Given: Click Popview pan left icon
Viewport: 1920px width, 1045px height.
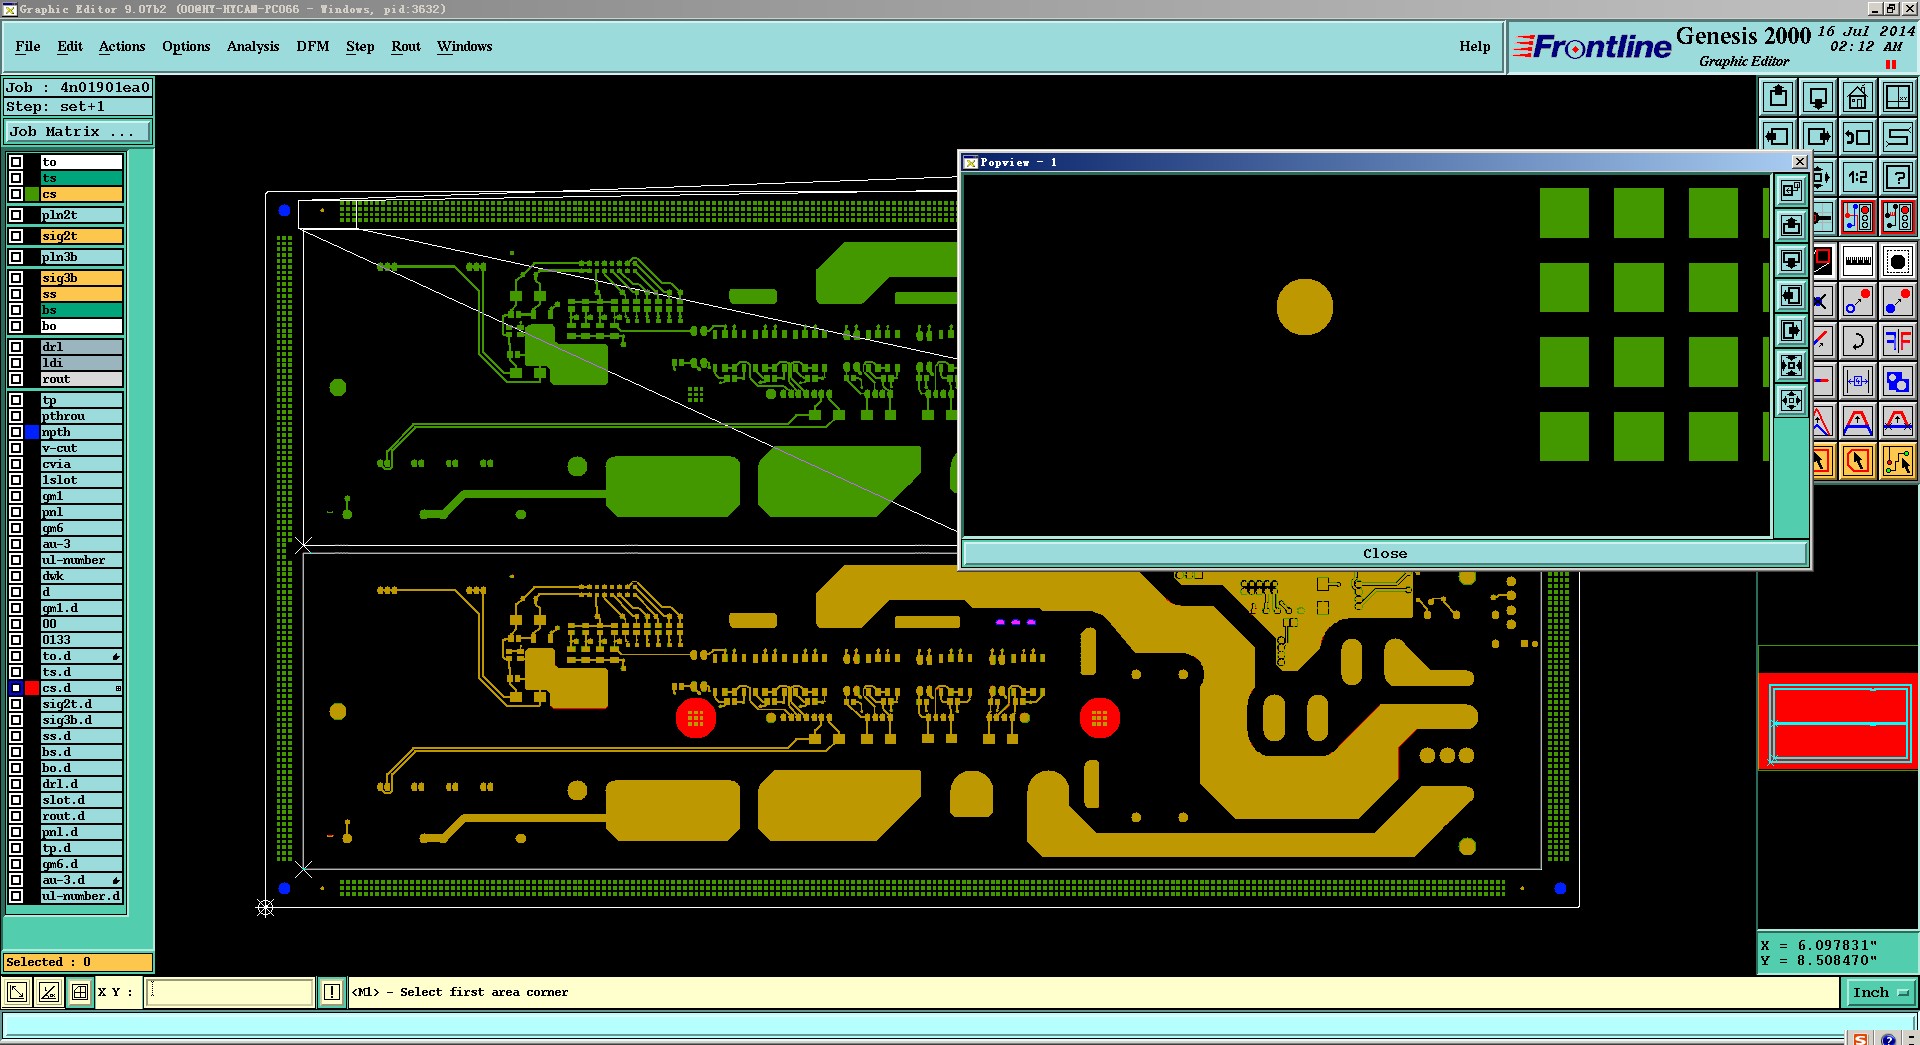Looking at the screenshot, I should click(1791, 296).
